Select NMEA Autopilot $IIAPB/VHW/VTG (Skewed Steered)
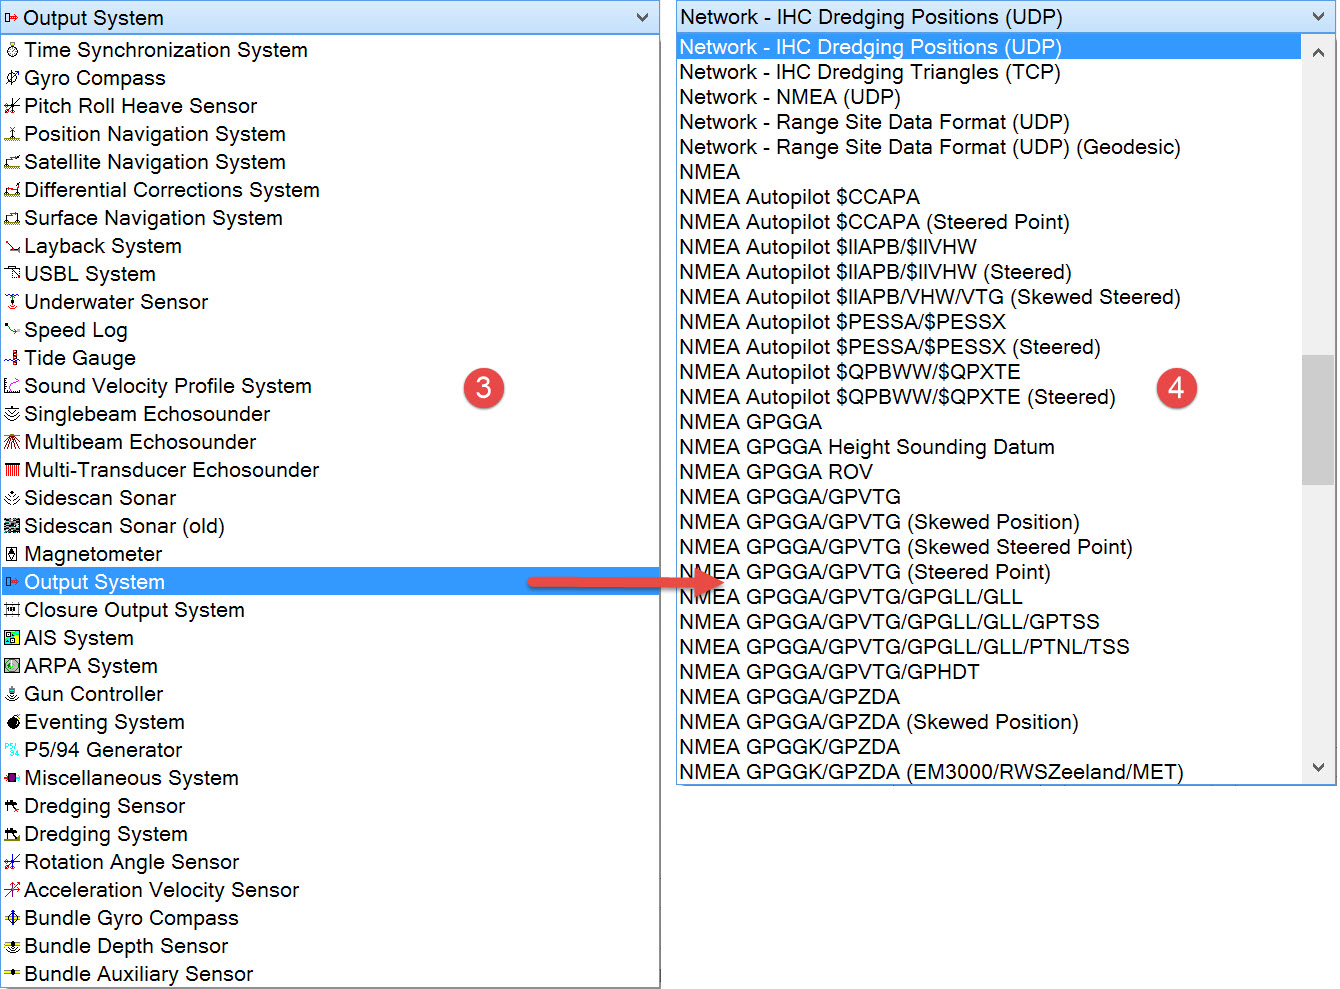This screenshot has width=1340, height=989. click(989, 297)
